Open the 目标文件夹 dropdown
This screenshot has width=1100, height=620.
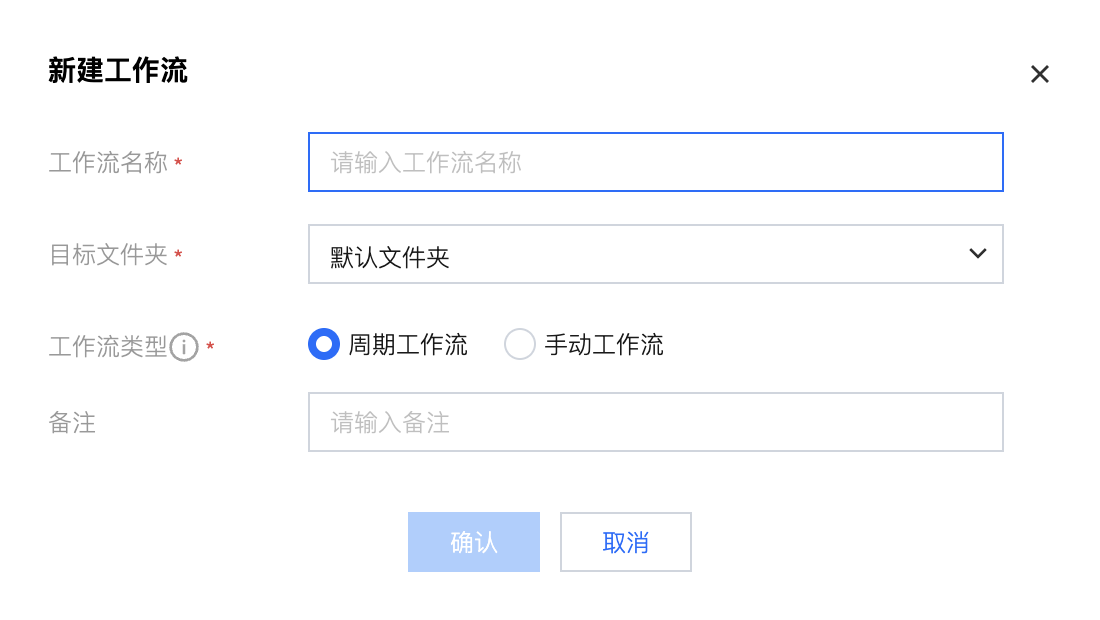point(655,254)
